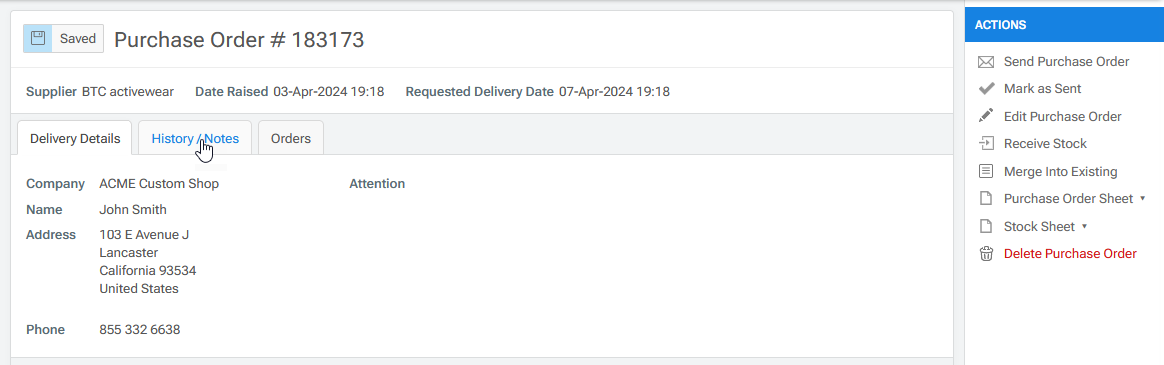Click the trash can icon for deleting order
Image resolution: width=1164 pixels, height=365 pixels.
(986, 254)
